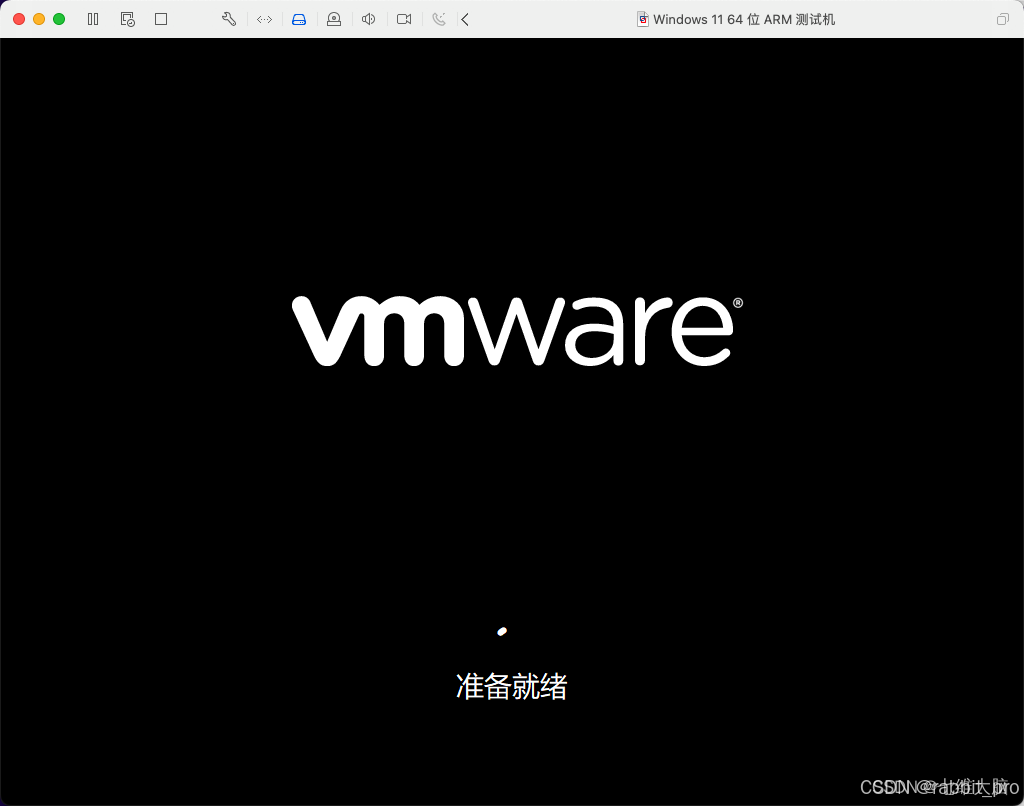Click the Bluetooth/phone device icon
The height and width of the screenshot is (806, 1024).
click(439, 19)
